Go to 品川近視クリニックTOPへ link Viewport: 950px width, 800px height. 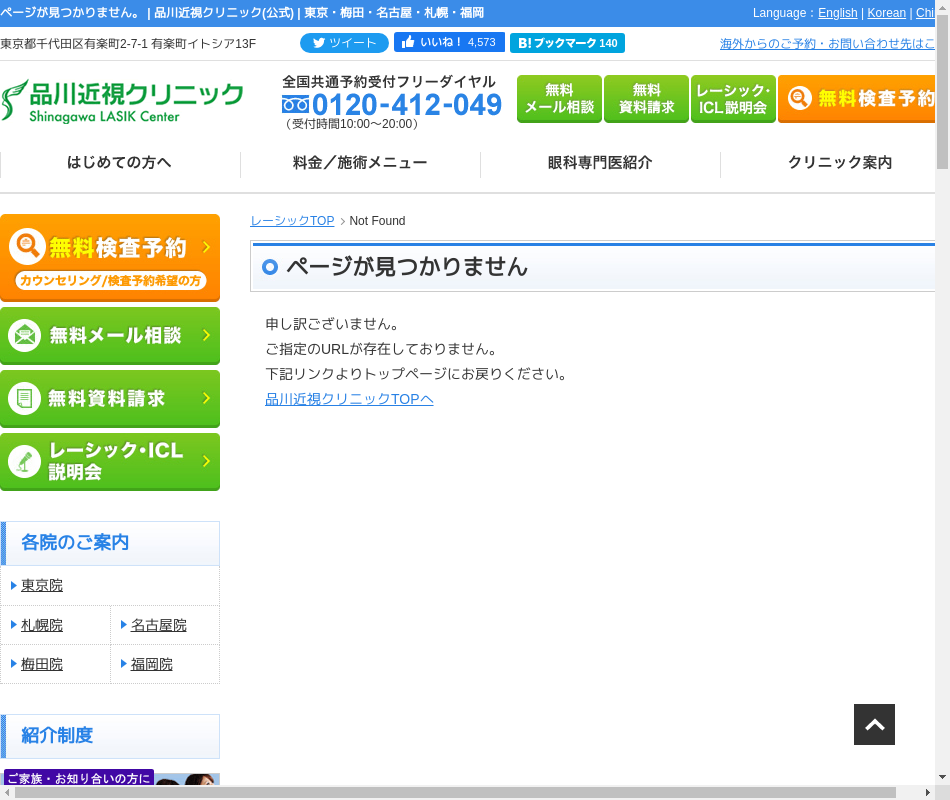pyautogui.click(x=349, y=399)
